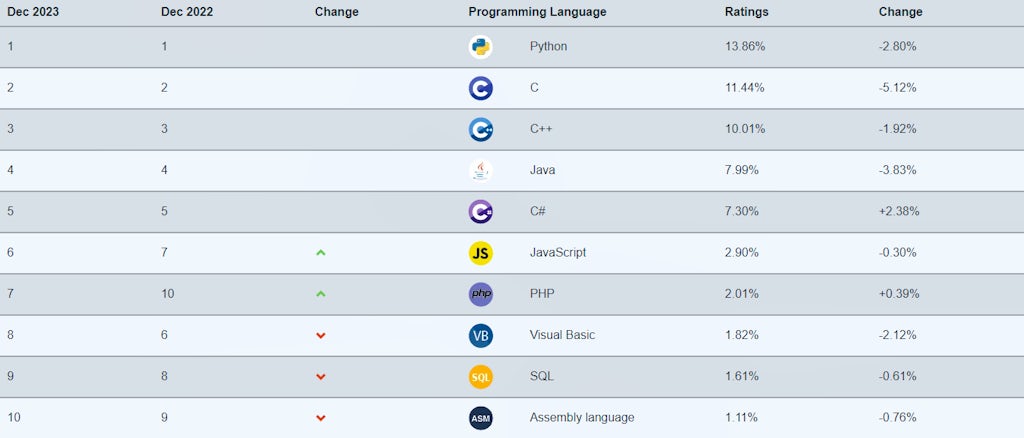1024x438 pixels.
Task: Click the purple PHP logo icon
Action: pos(481,294)
